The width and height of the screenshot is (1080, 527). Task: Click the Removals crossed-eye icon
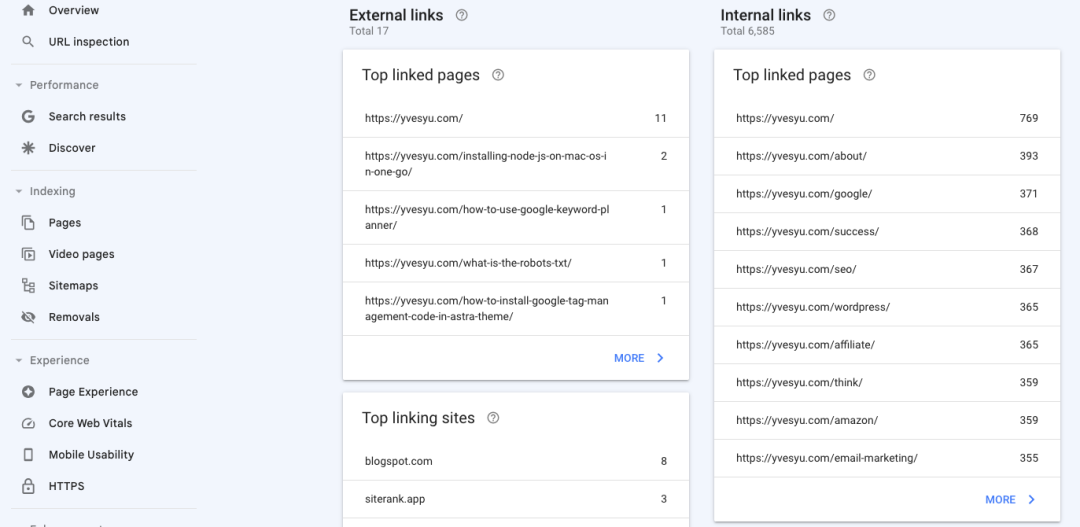(28, 317)
